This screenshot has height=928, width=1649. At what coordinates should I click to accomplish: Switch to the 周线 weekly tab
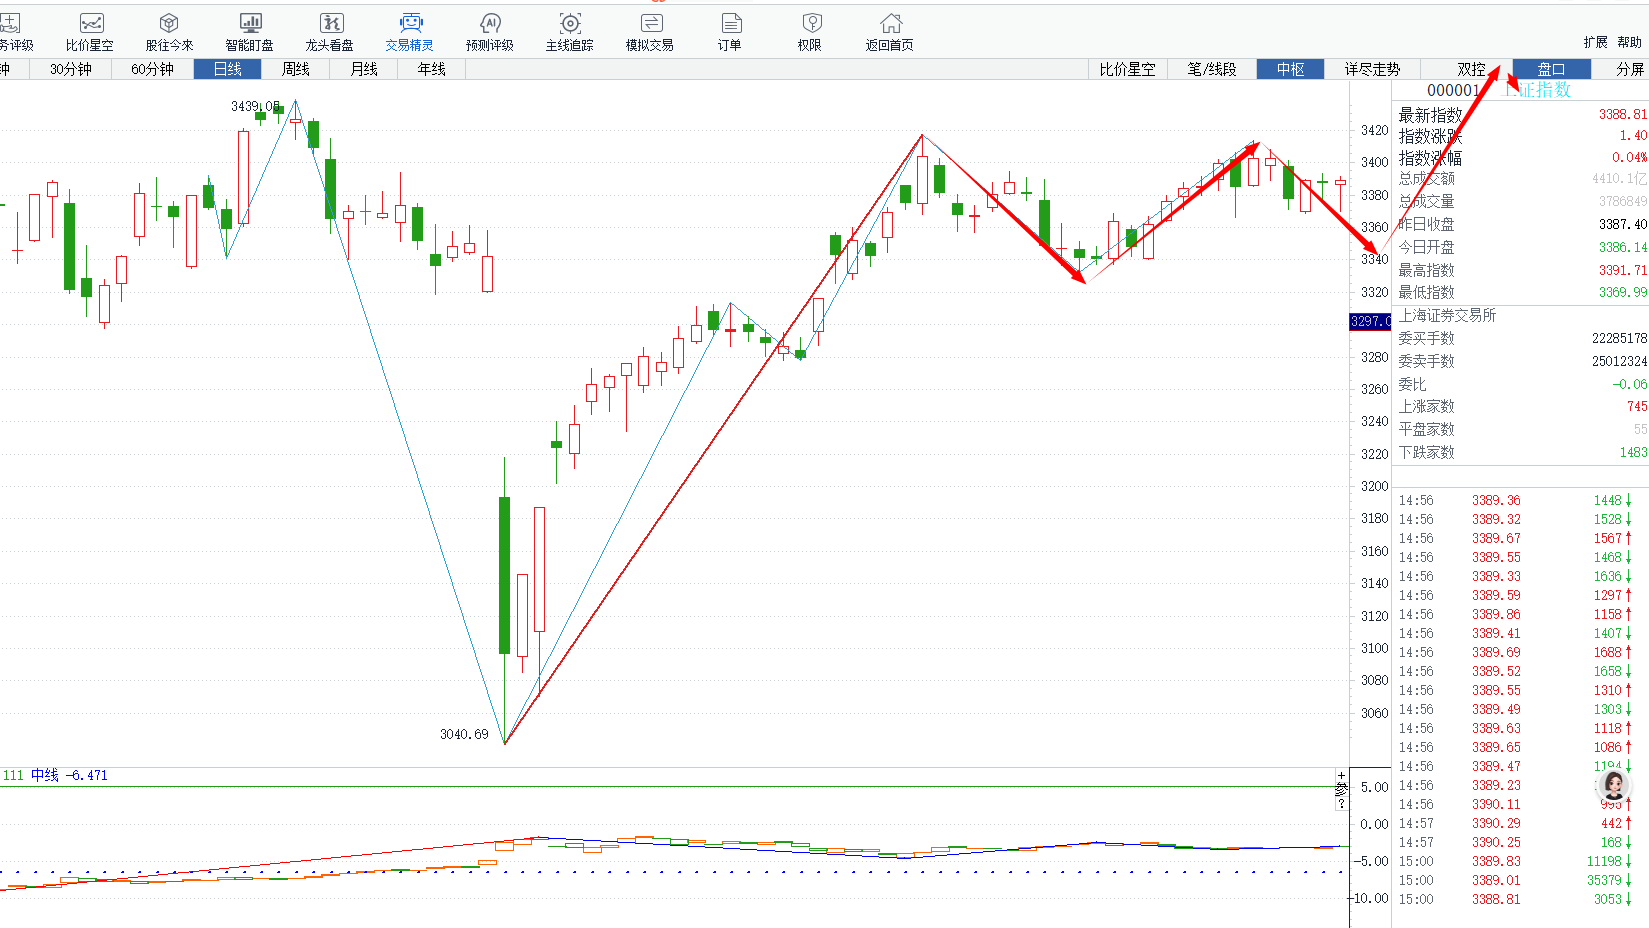pyautogui.click(x=296, y=69)
